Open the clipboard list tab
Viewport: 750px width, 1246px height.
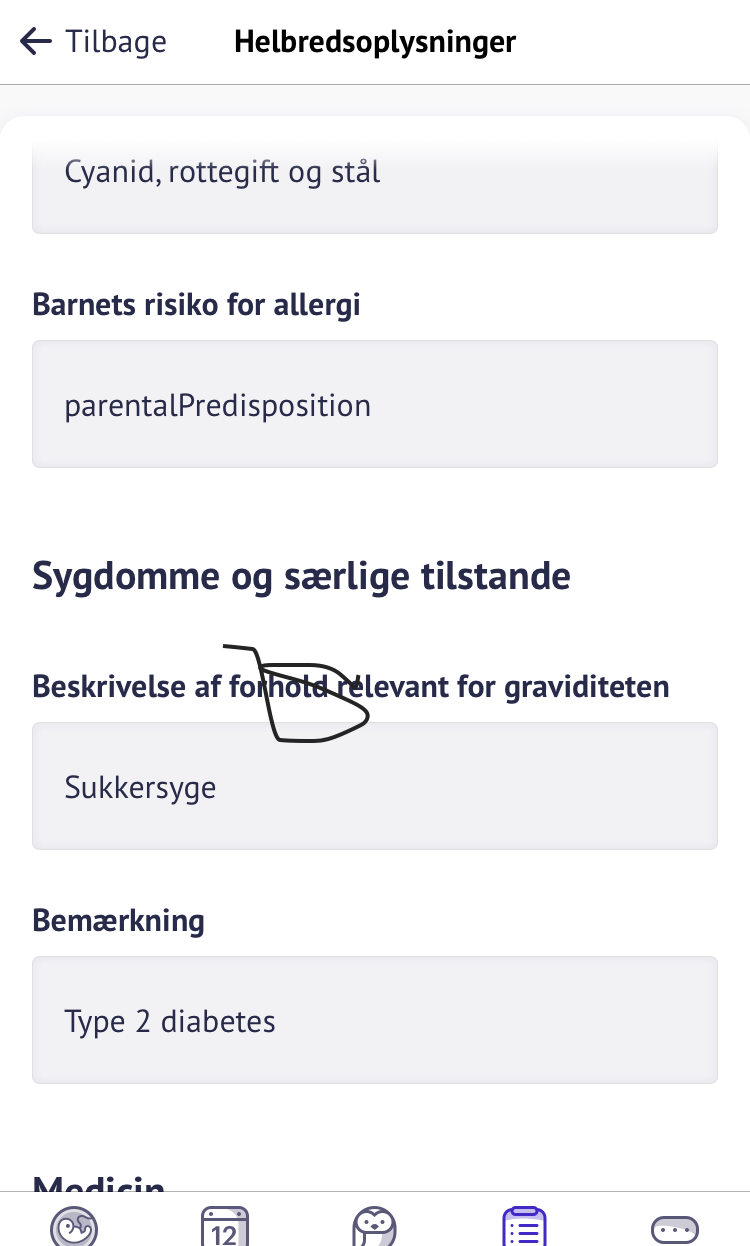point(524,1226)
